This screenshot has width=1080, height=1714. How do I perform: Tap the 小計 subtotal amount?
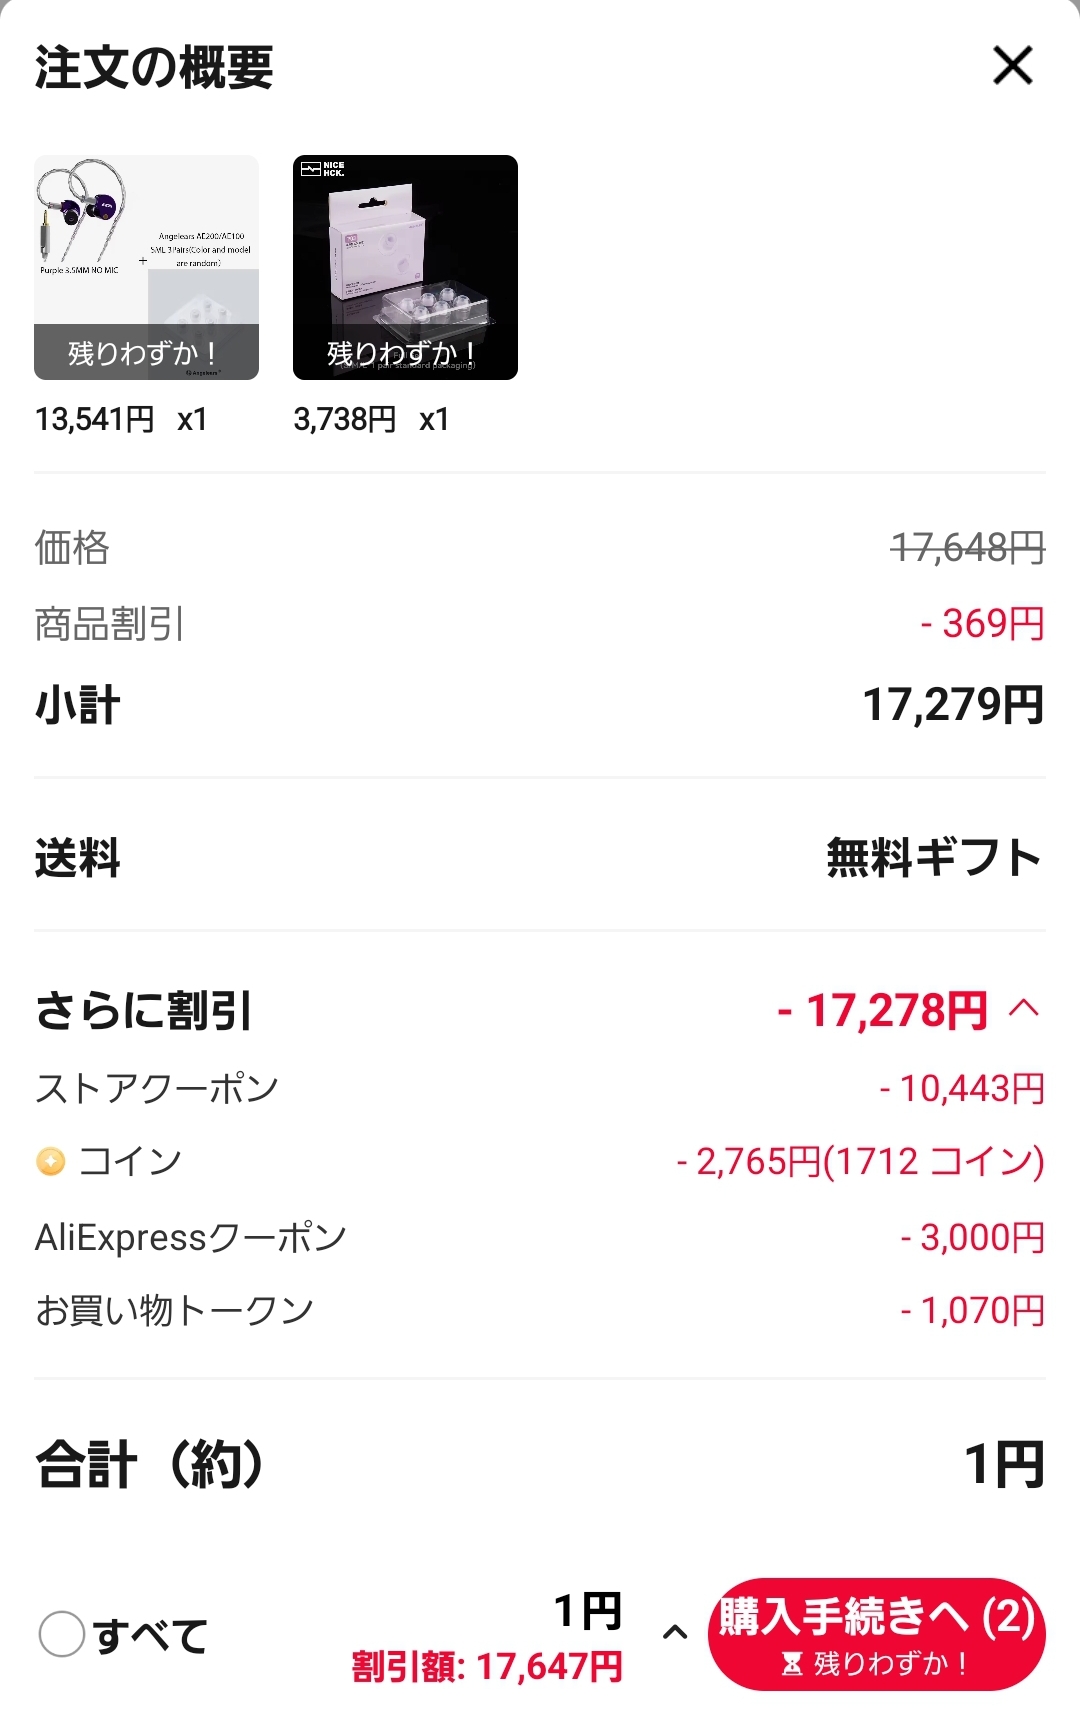click(x=953, y=705)
